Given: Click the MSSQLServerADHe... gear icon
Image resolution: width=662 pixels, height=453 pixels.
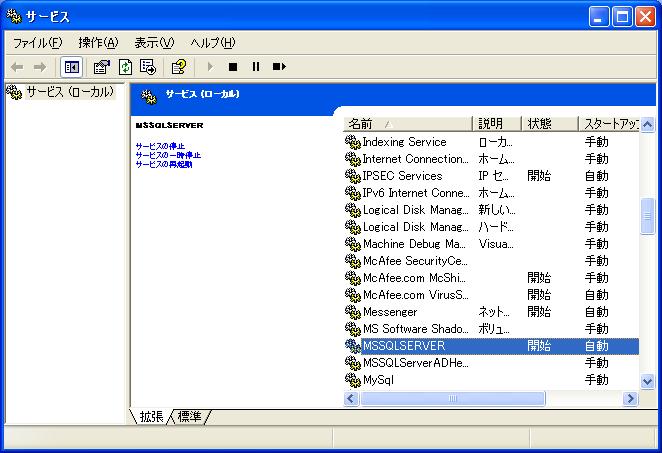Looking at the screenshot, I should point(353,363).
